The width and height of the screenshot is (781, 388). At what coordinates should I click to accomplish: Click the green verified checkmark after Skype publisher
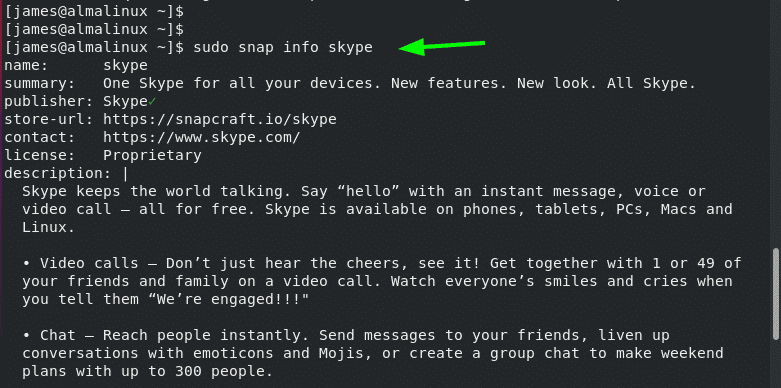point(152,102)
